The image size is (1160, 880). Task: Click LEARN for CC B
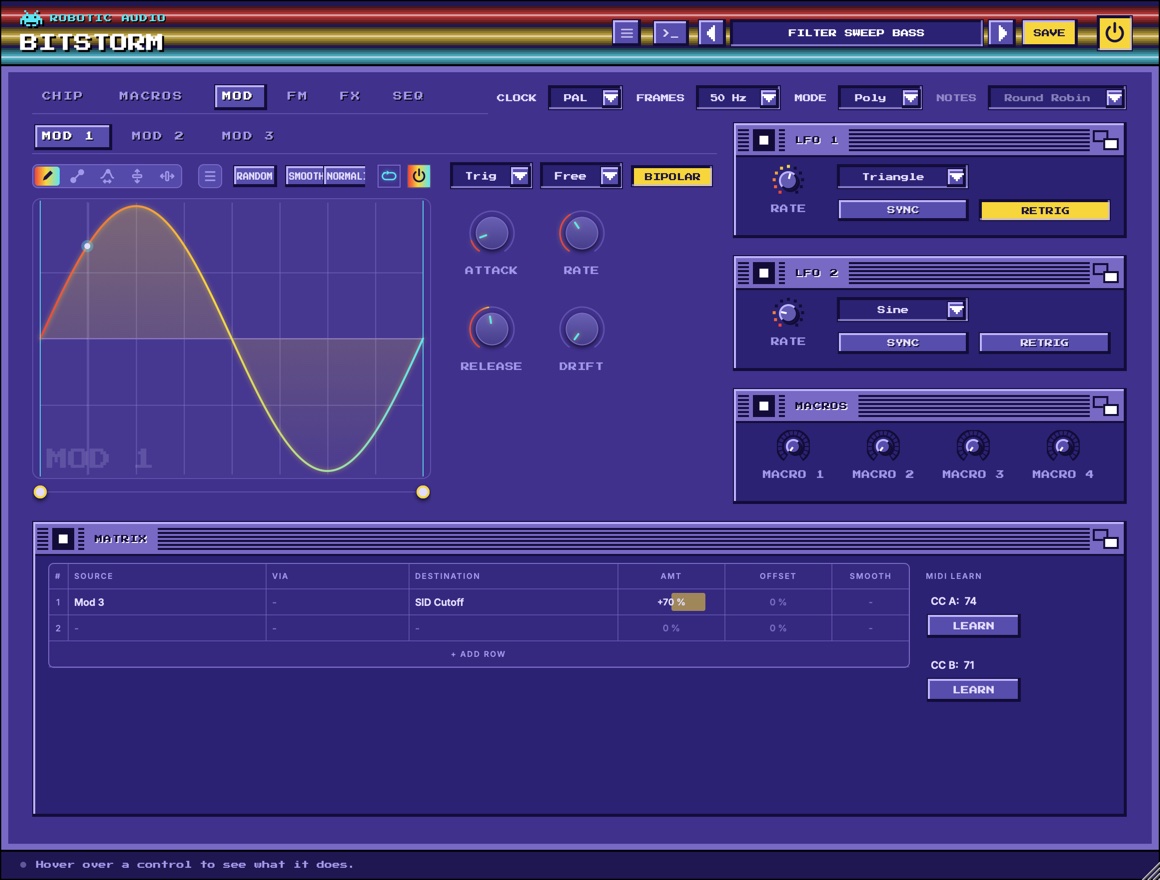[973, 689]
